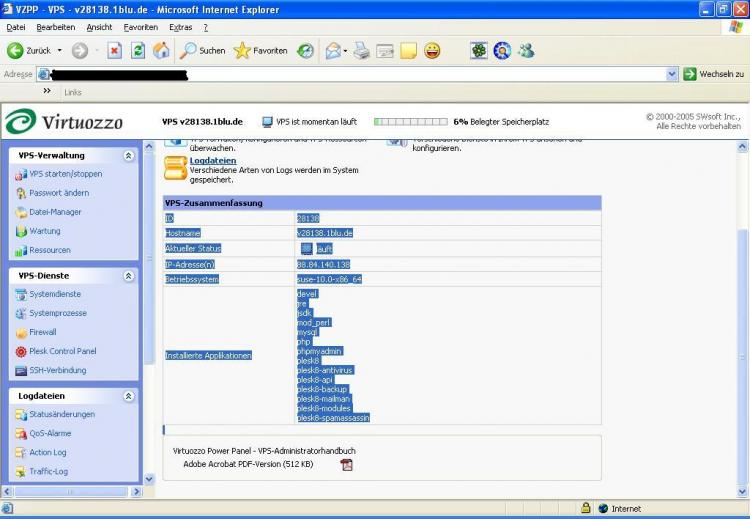Open the mail icon dropdown arrow

coord(345,51)
